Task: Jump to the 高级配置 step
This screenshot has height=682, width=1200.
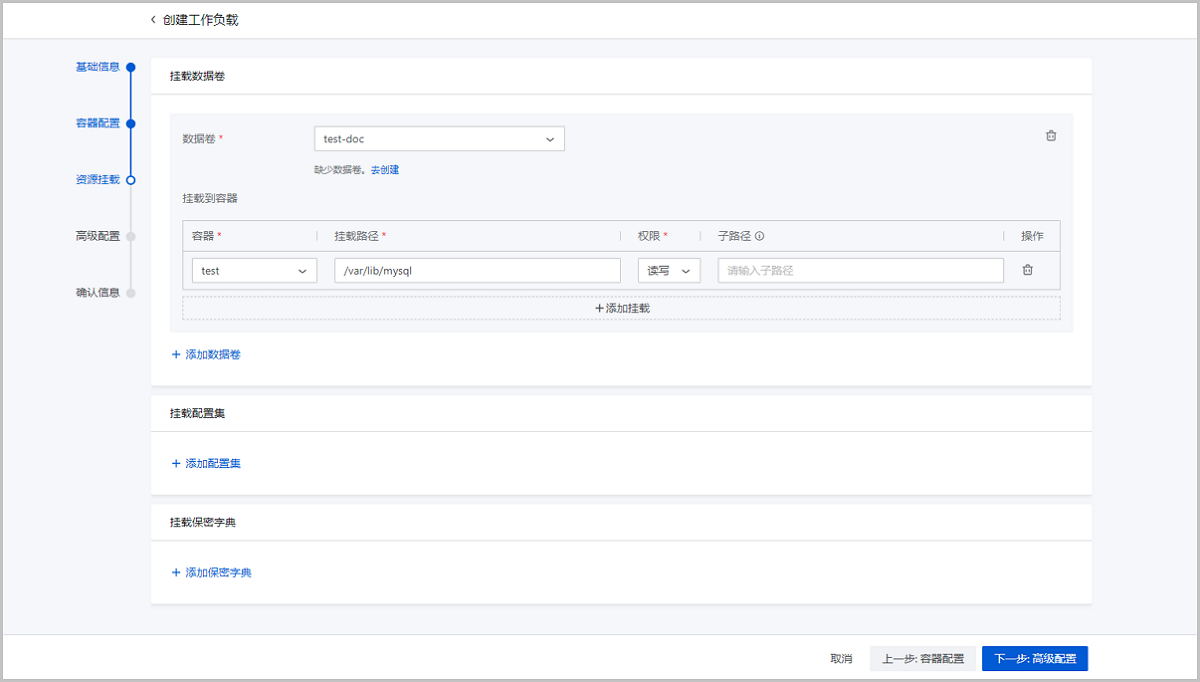Action: pyautogui.click(x=98, y=236)
